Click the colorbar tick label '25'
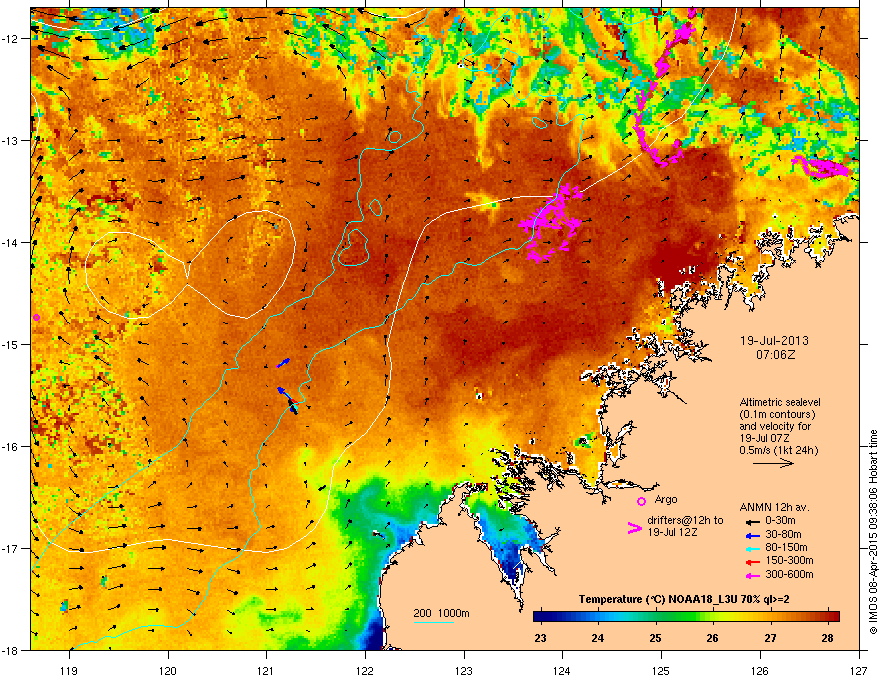Image resolution: width=880 pixels, height=680 pixels. point(656,638)
